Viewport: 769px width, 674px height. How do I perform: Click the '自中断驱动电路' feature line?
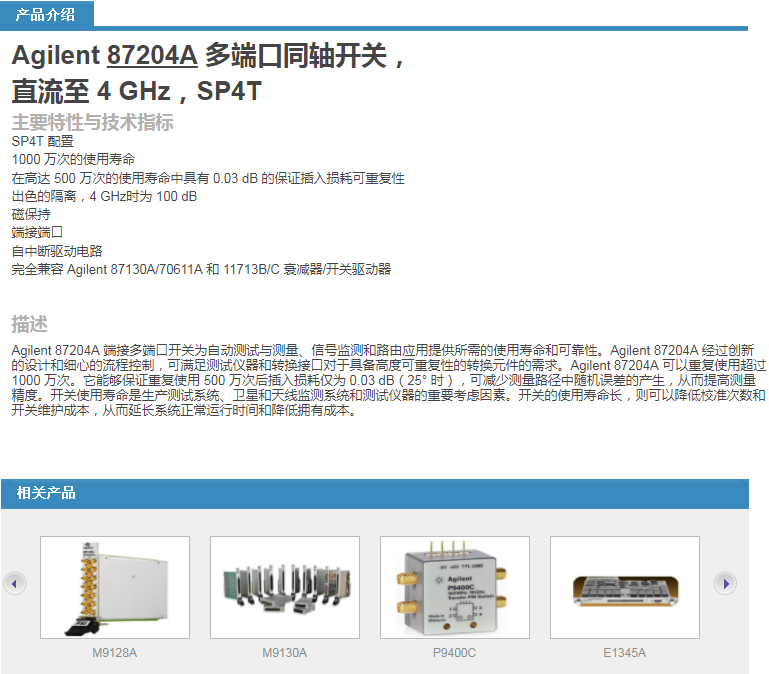[x=57, y=251]
